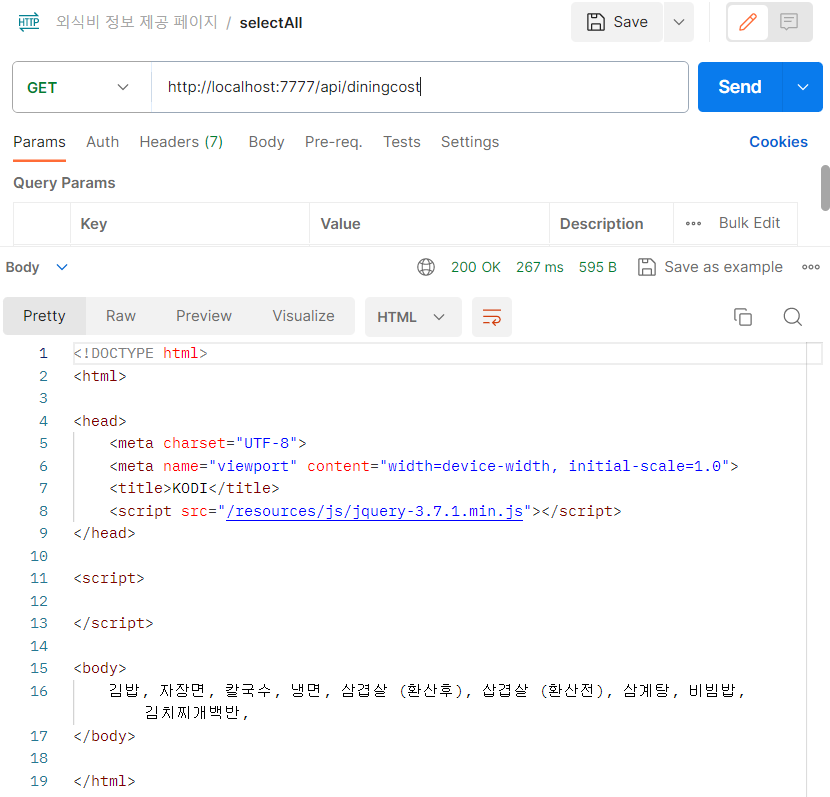Expand the Send options arrow
This screenshot has height=797, width=830.
click(802, 87)
